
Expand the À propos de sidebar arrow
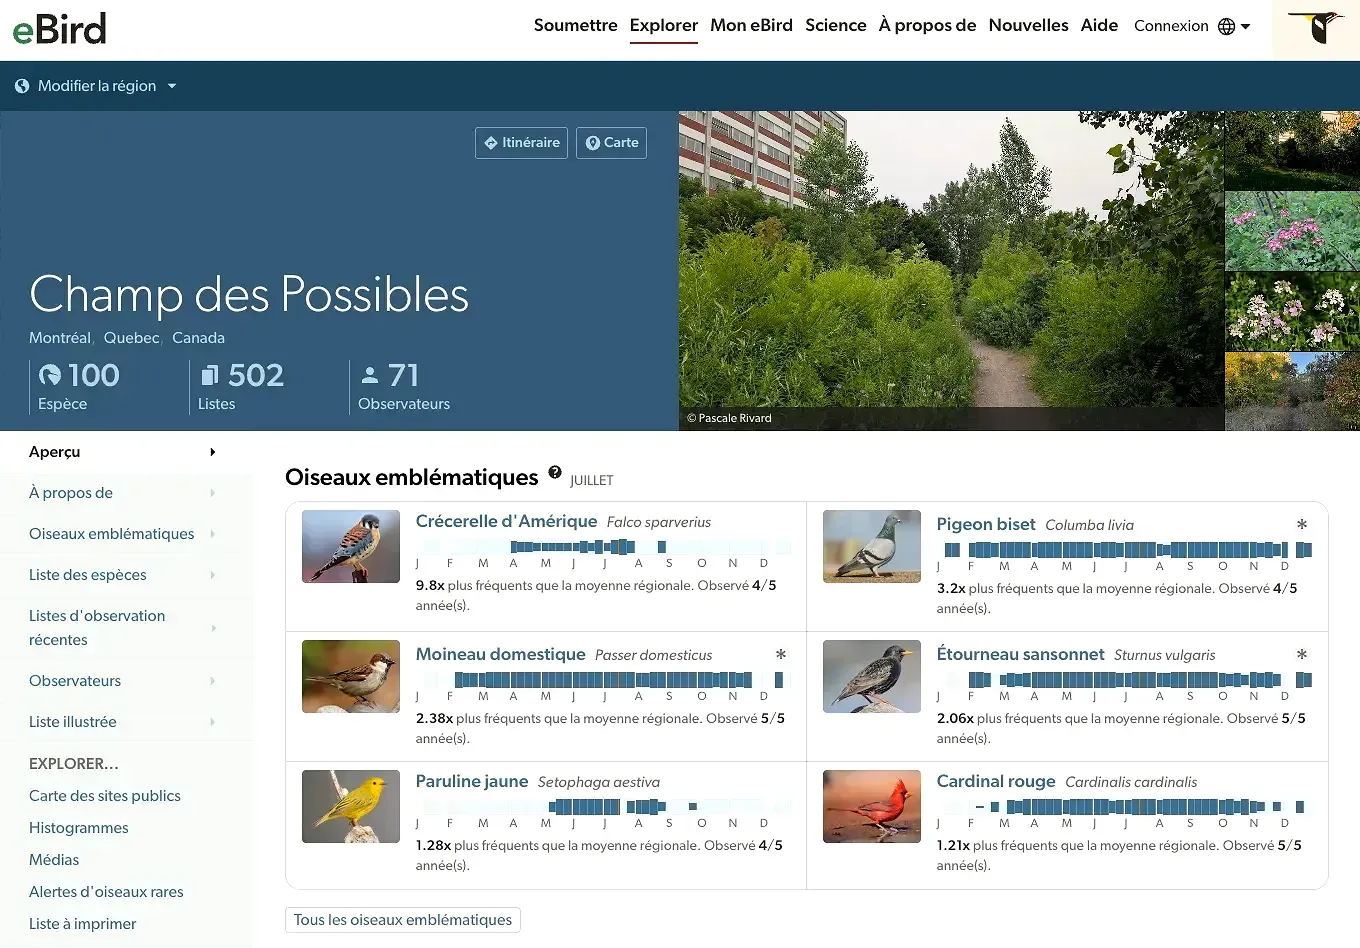213,493
